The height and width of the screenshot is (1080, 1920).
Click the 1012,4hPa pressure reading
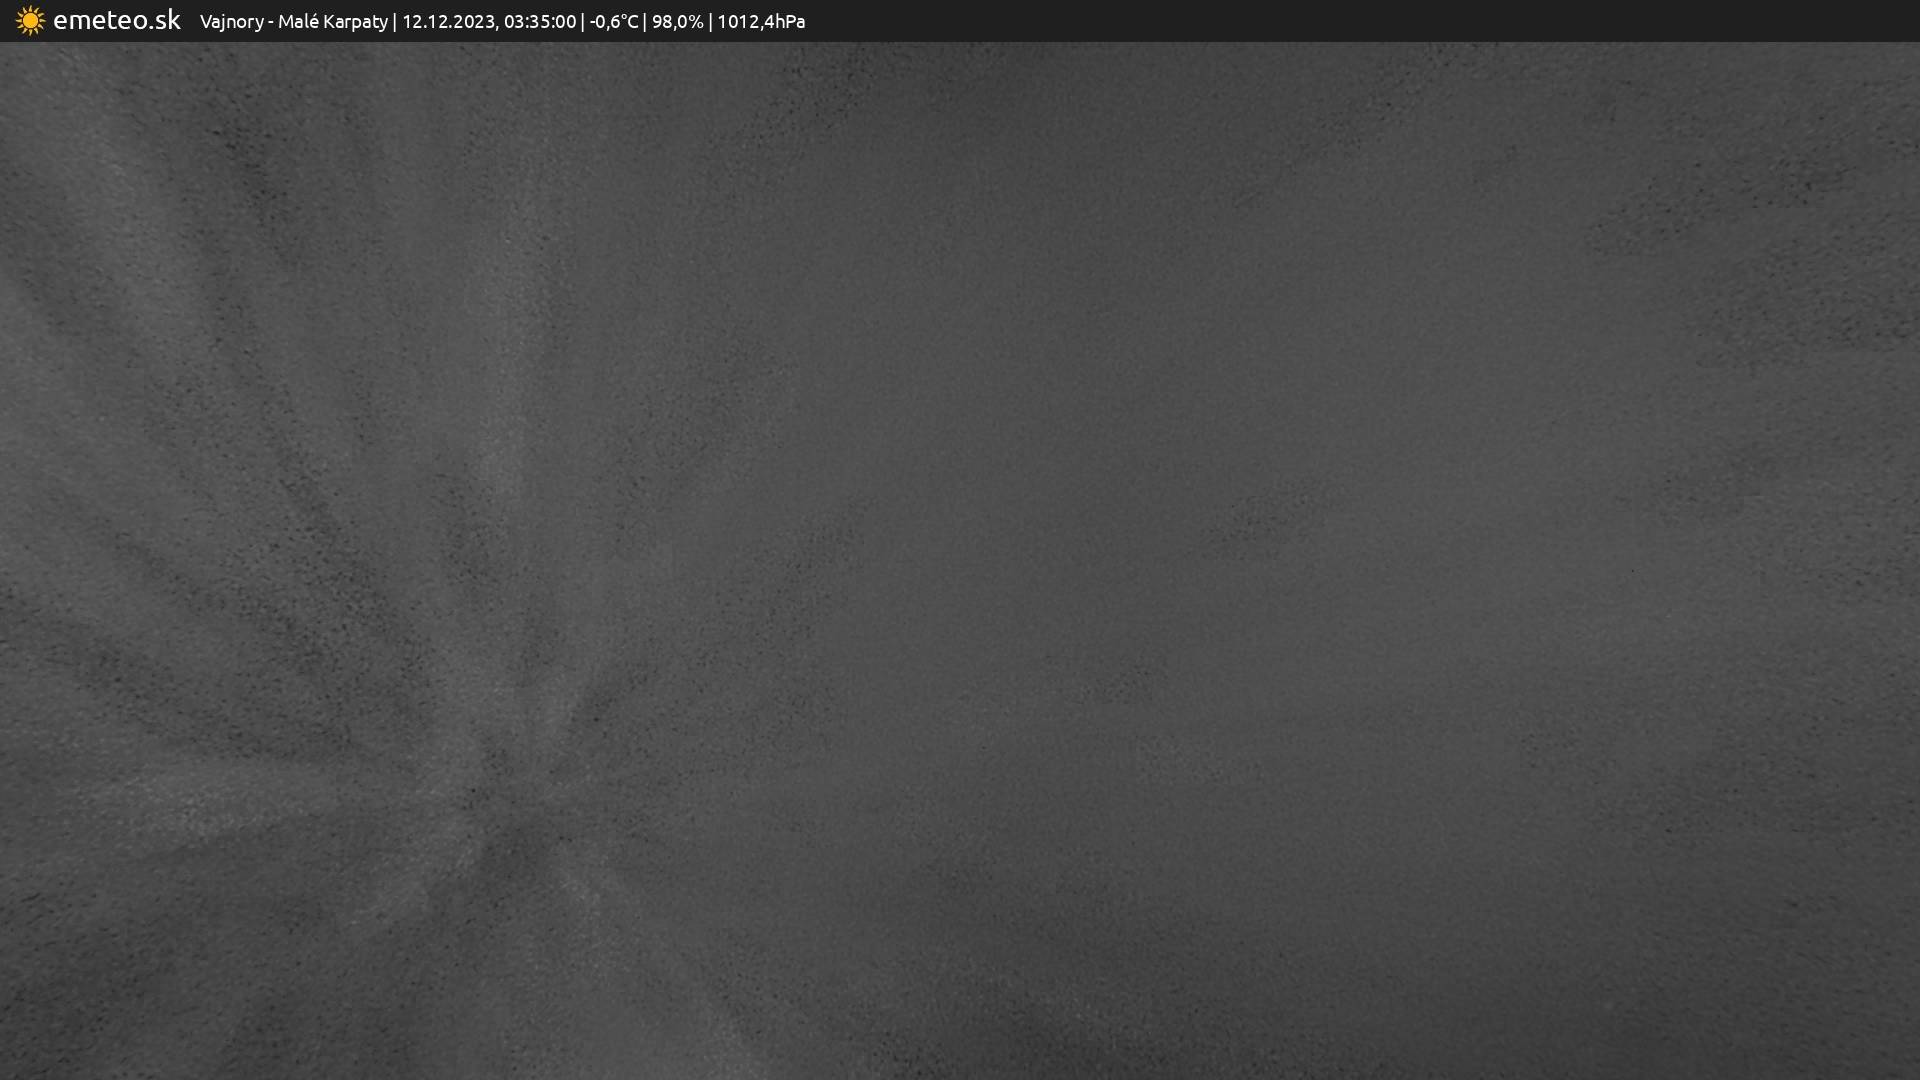(x=761, y=21)
